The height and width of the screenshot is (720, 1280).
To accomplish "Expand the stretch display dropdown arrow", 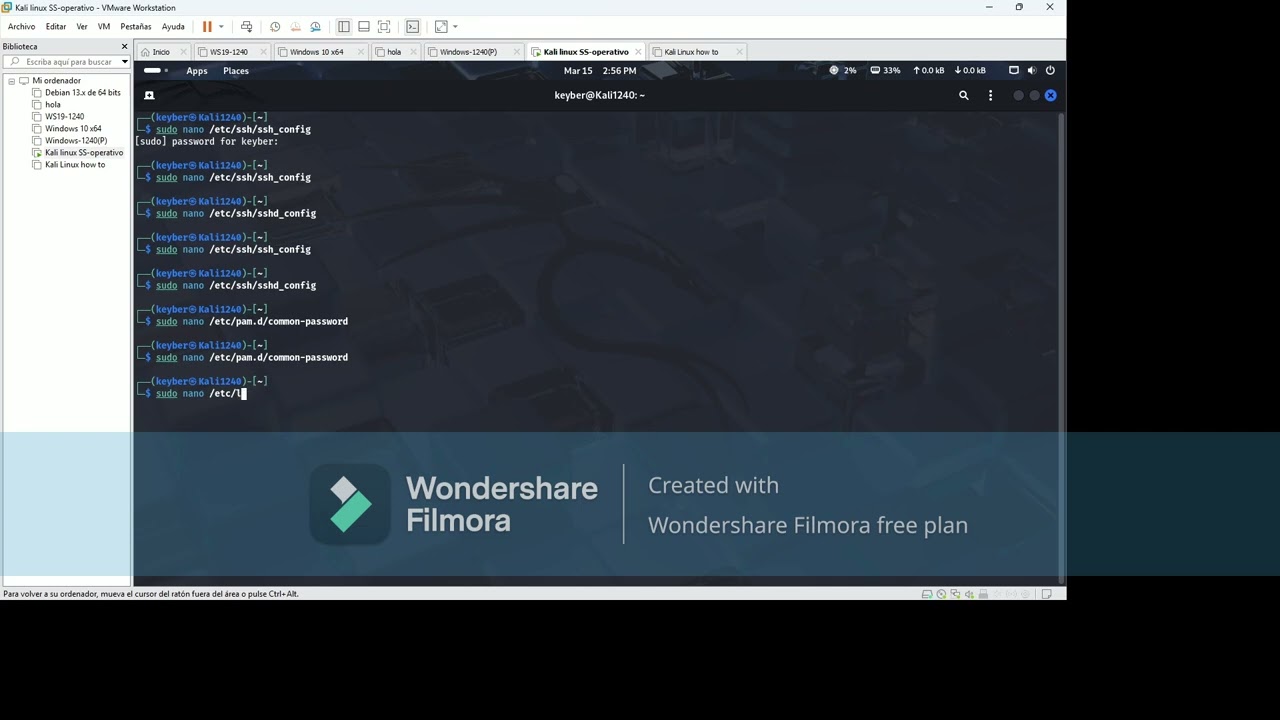I will pos(455,27).
